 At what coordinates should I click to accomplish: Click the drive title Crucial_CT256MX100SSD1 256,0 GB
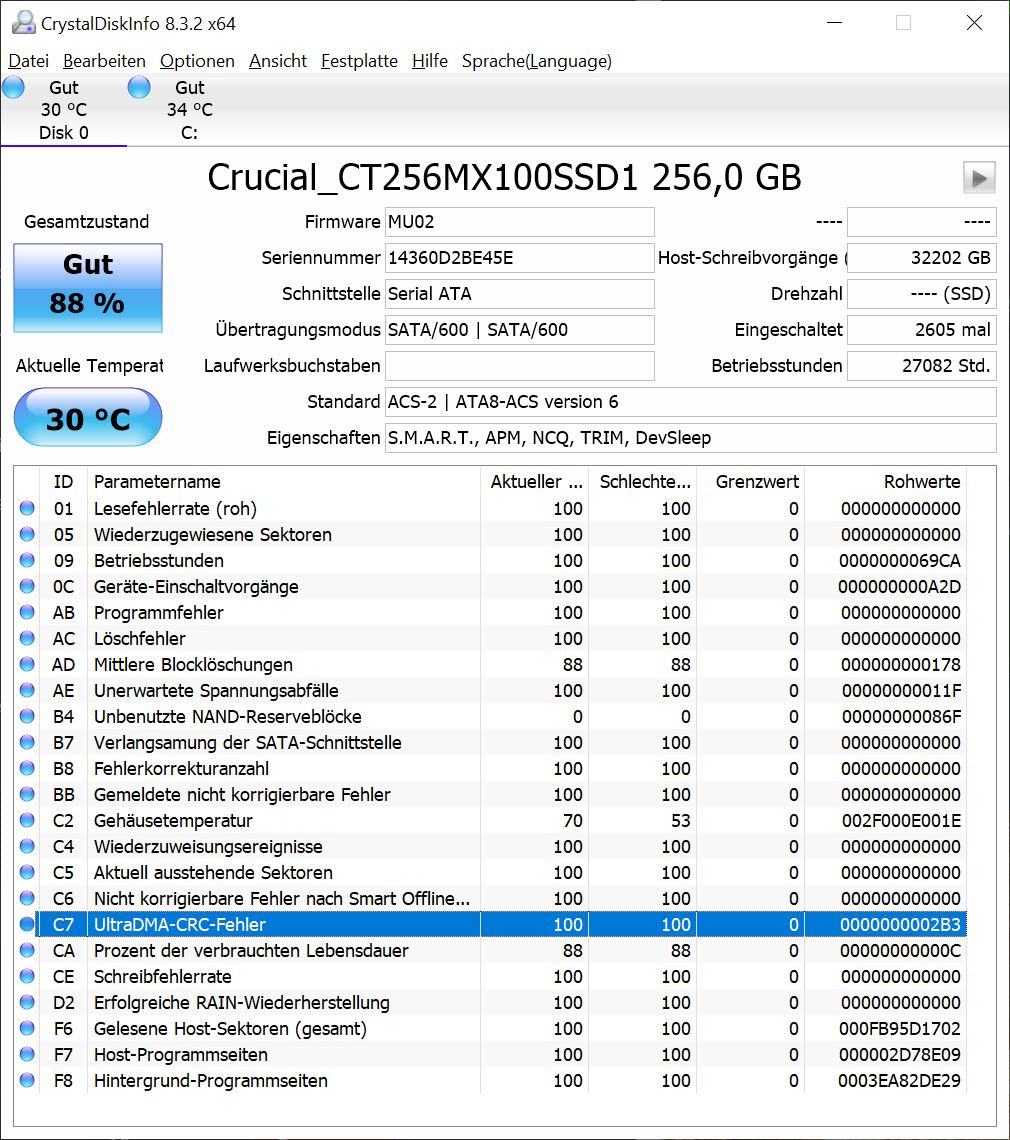click(x=505, y=177)
